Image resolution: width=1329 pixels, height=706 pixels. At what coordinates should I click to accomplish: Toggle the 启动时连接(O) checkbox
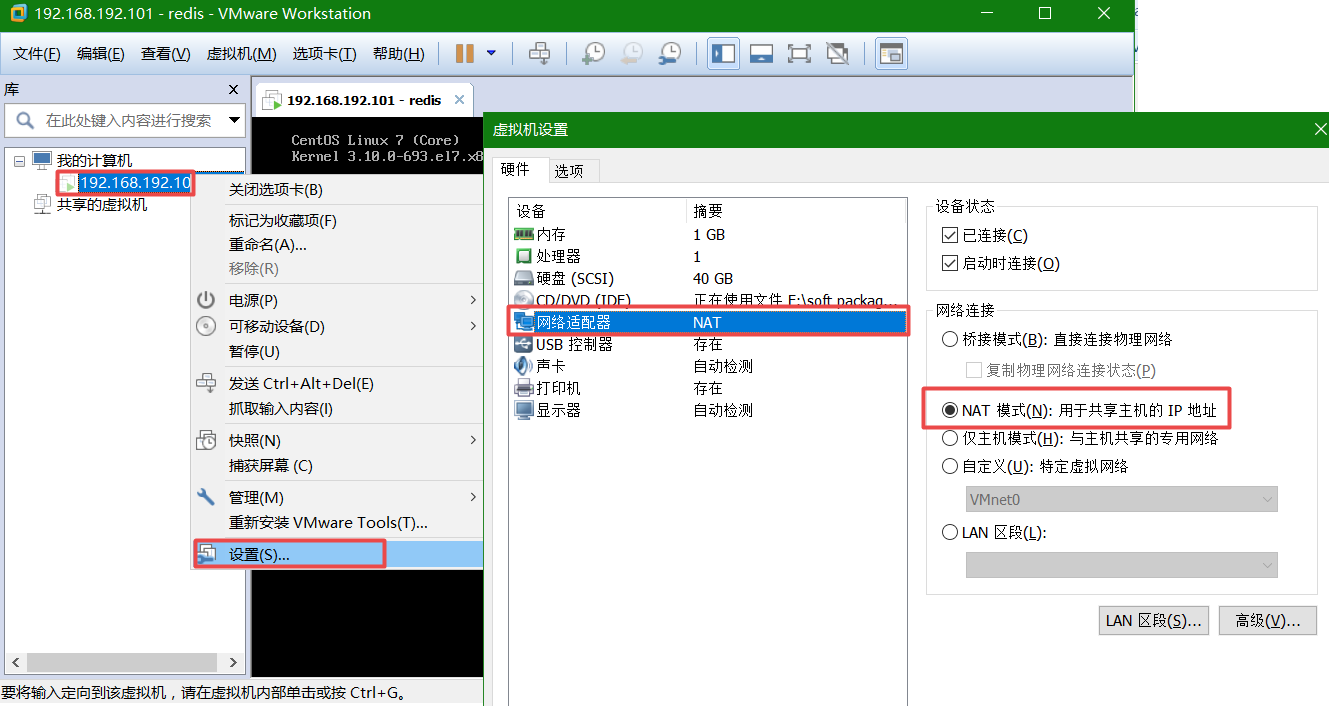point(950,264)
